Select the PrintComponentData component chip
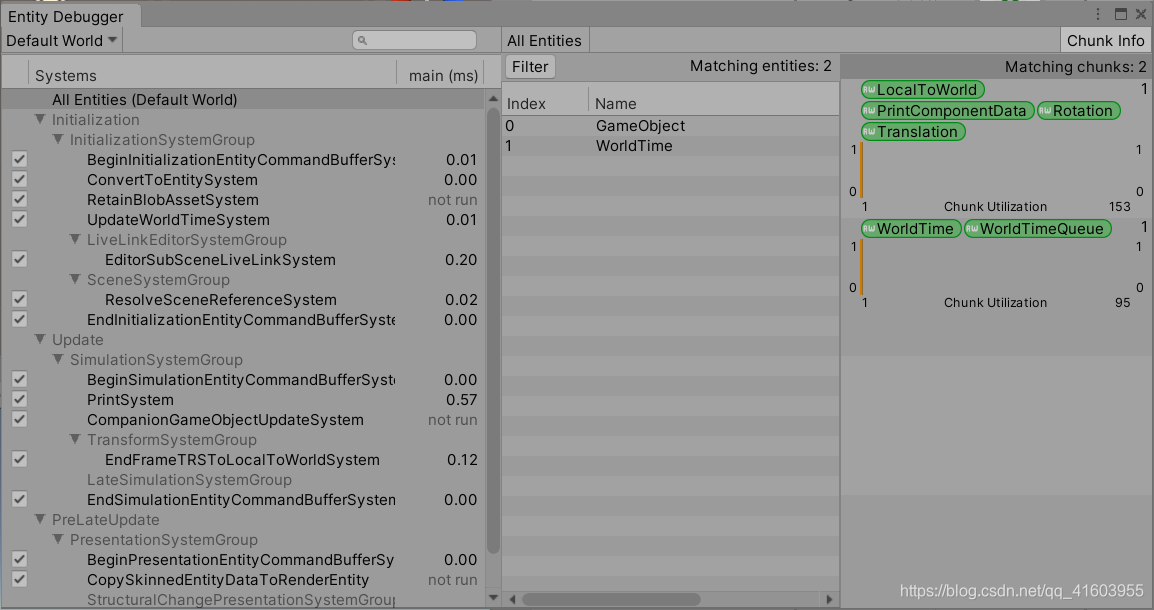1154x610 pixels. 946,111
